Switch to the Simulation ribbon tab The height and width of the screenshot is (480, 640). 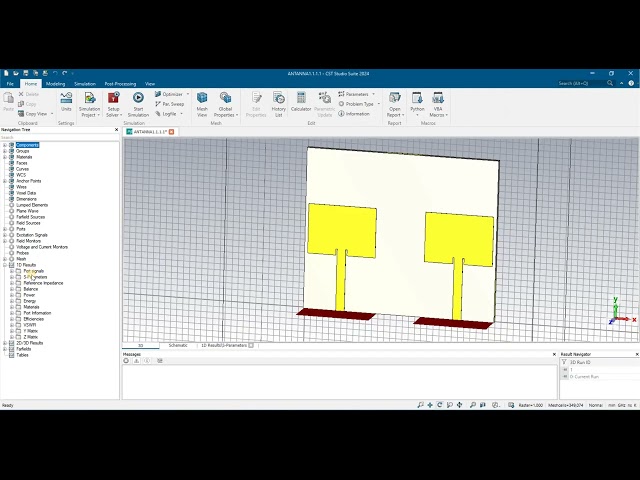pyautogui.click(x=85, y=84)
